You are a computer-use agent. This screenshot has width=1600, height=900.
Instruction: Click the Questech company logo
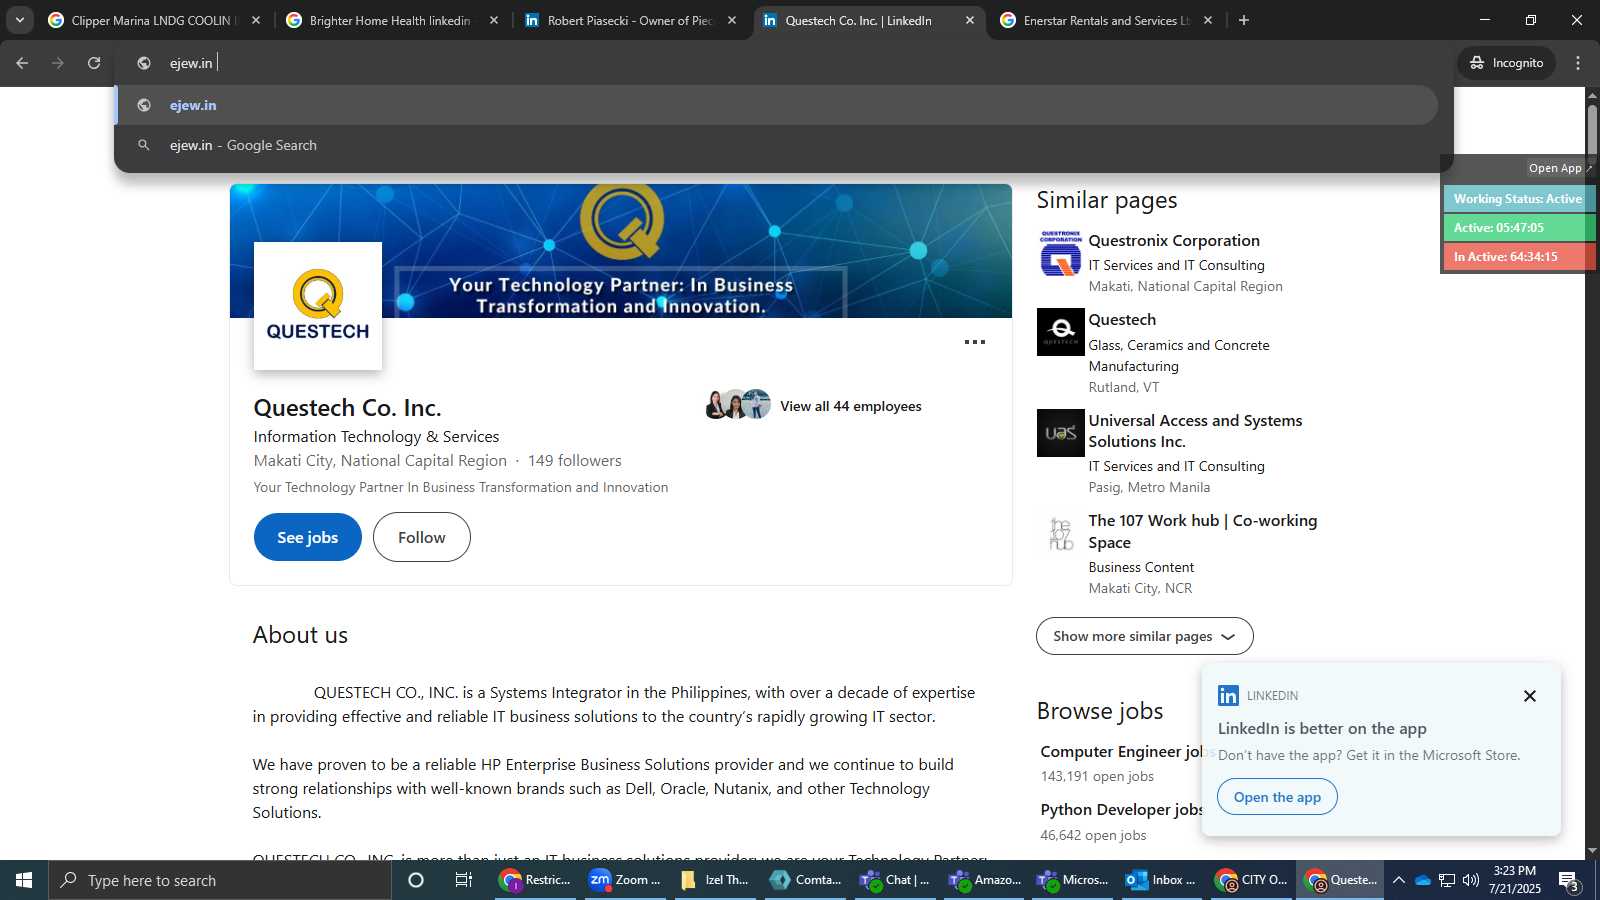pyautogui.click(x=318, y=306)
